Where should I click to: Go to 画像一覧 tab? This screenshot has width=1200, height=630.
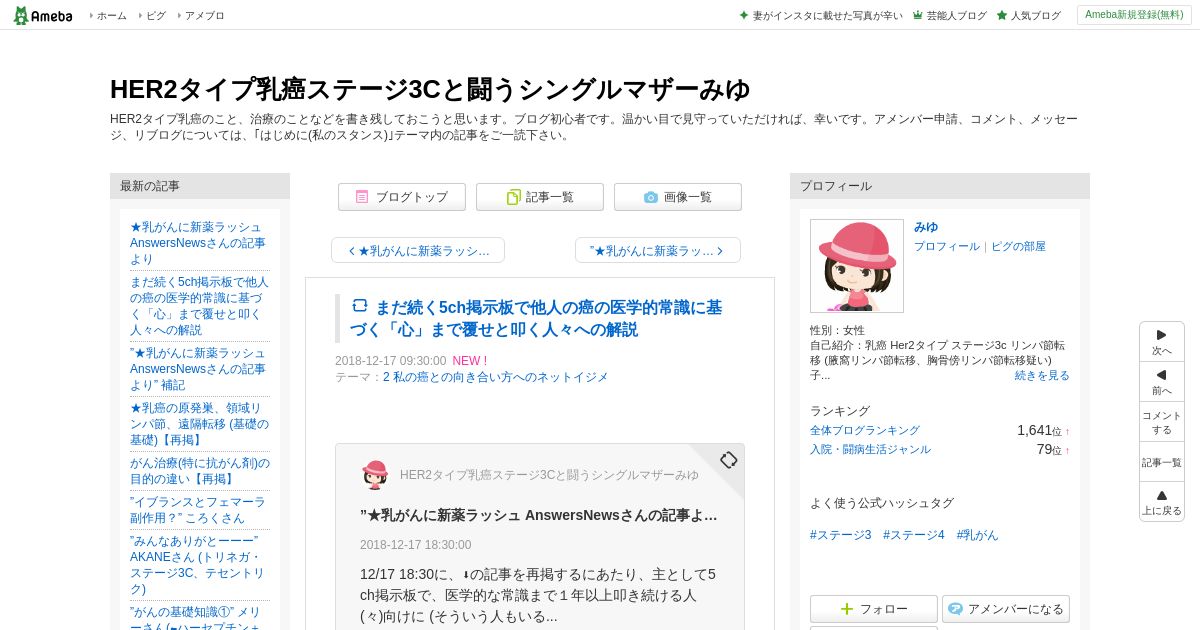(x=678, y=197)
